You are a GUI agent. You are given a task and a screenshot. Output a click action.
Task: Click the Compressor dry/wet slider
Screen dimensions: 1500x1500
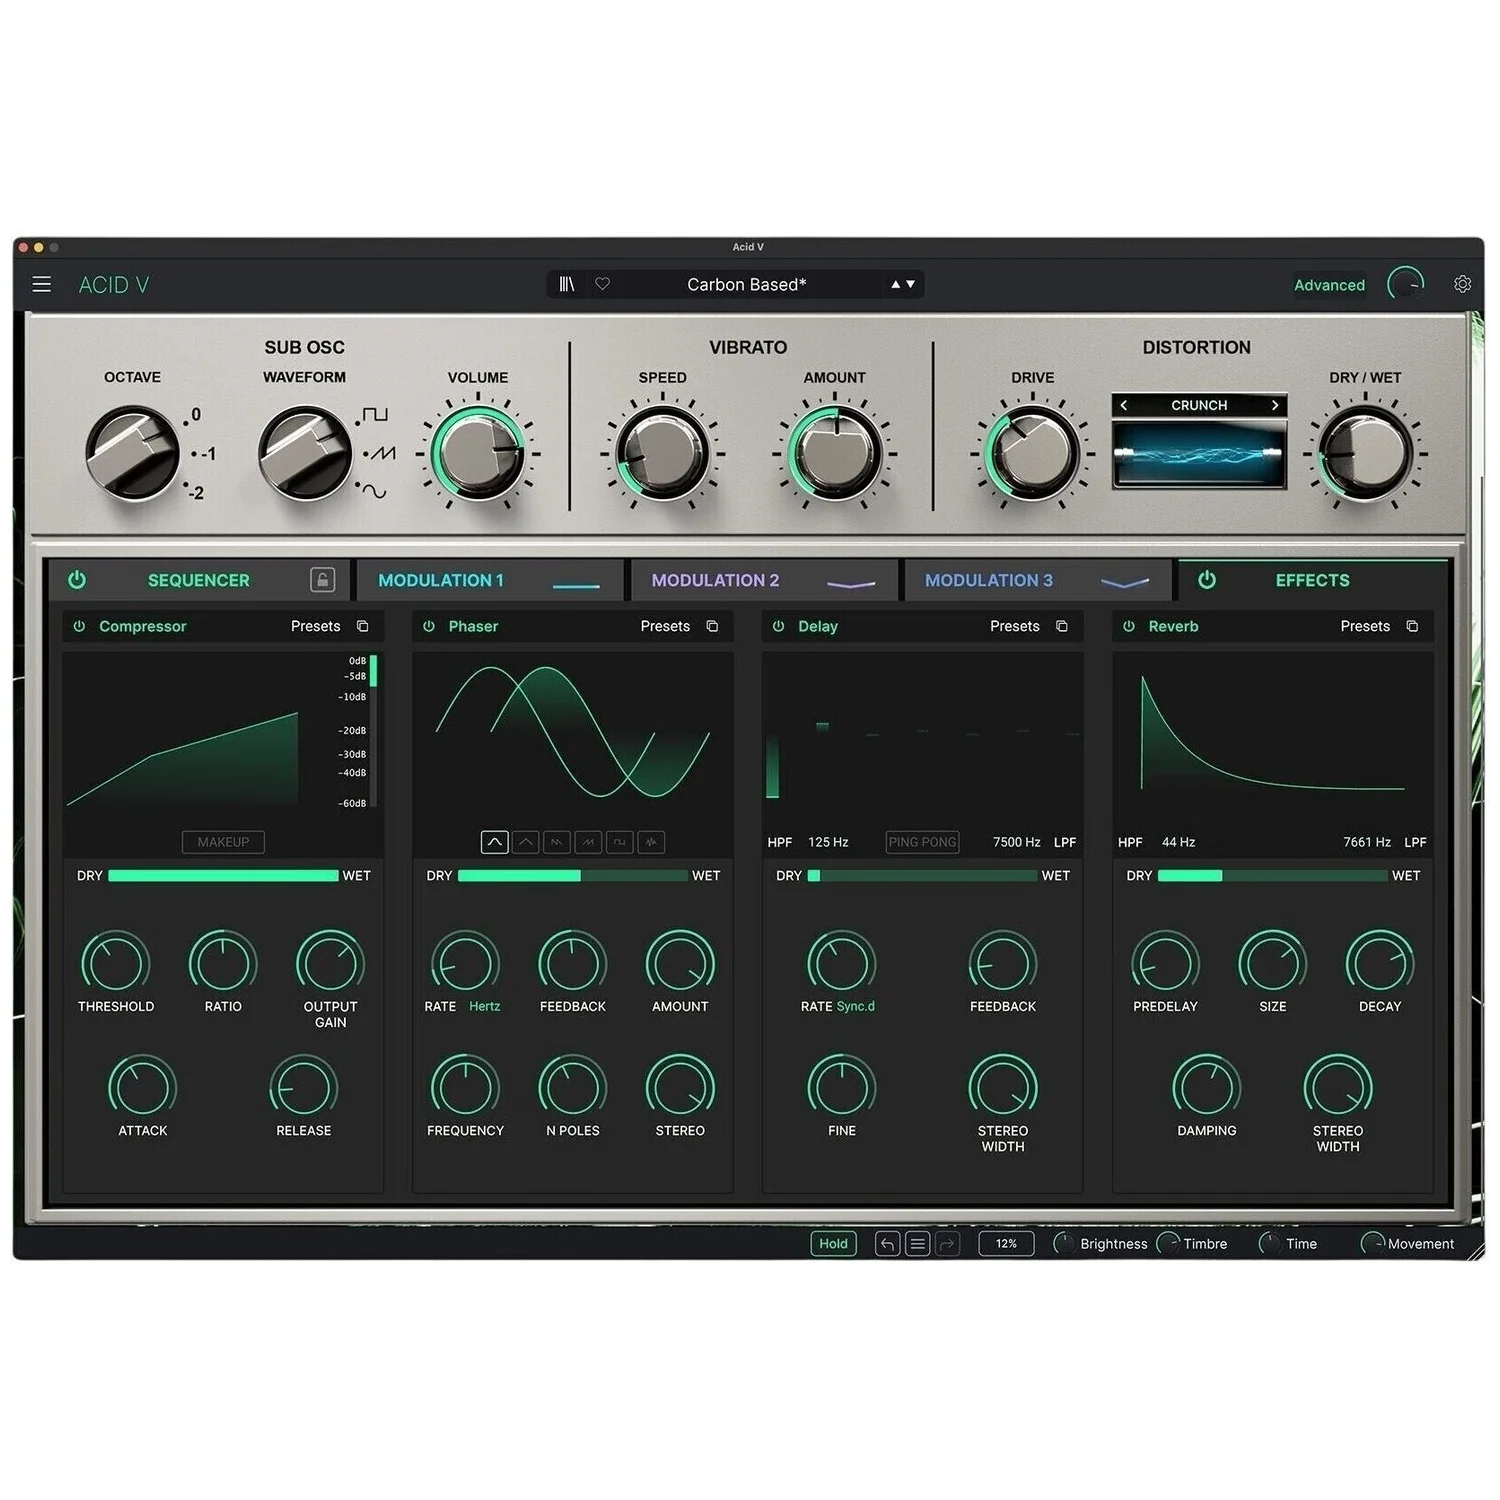click(x=223, y=876)
